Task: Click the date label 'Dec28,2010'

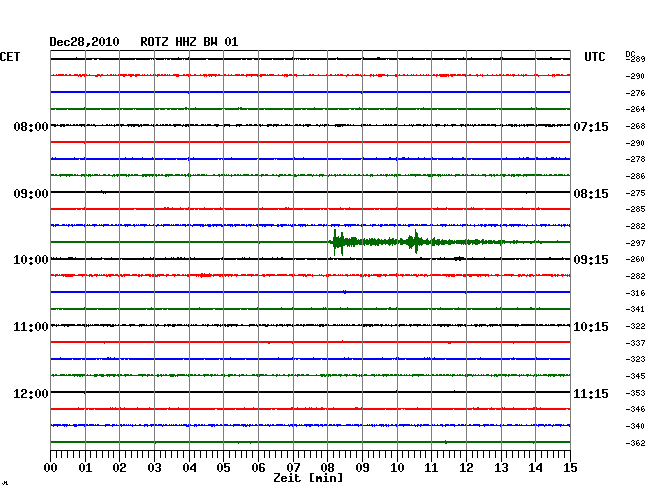Action: [84, 42]
